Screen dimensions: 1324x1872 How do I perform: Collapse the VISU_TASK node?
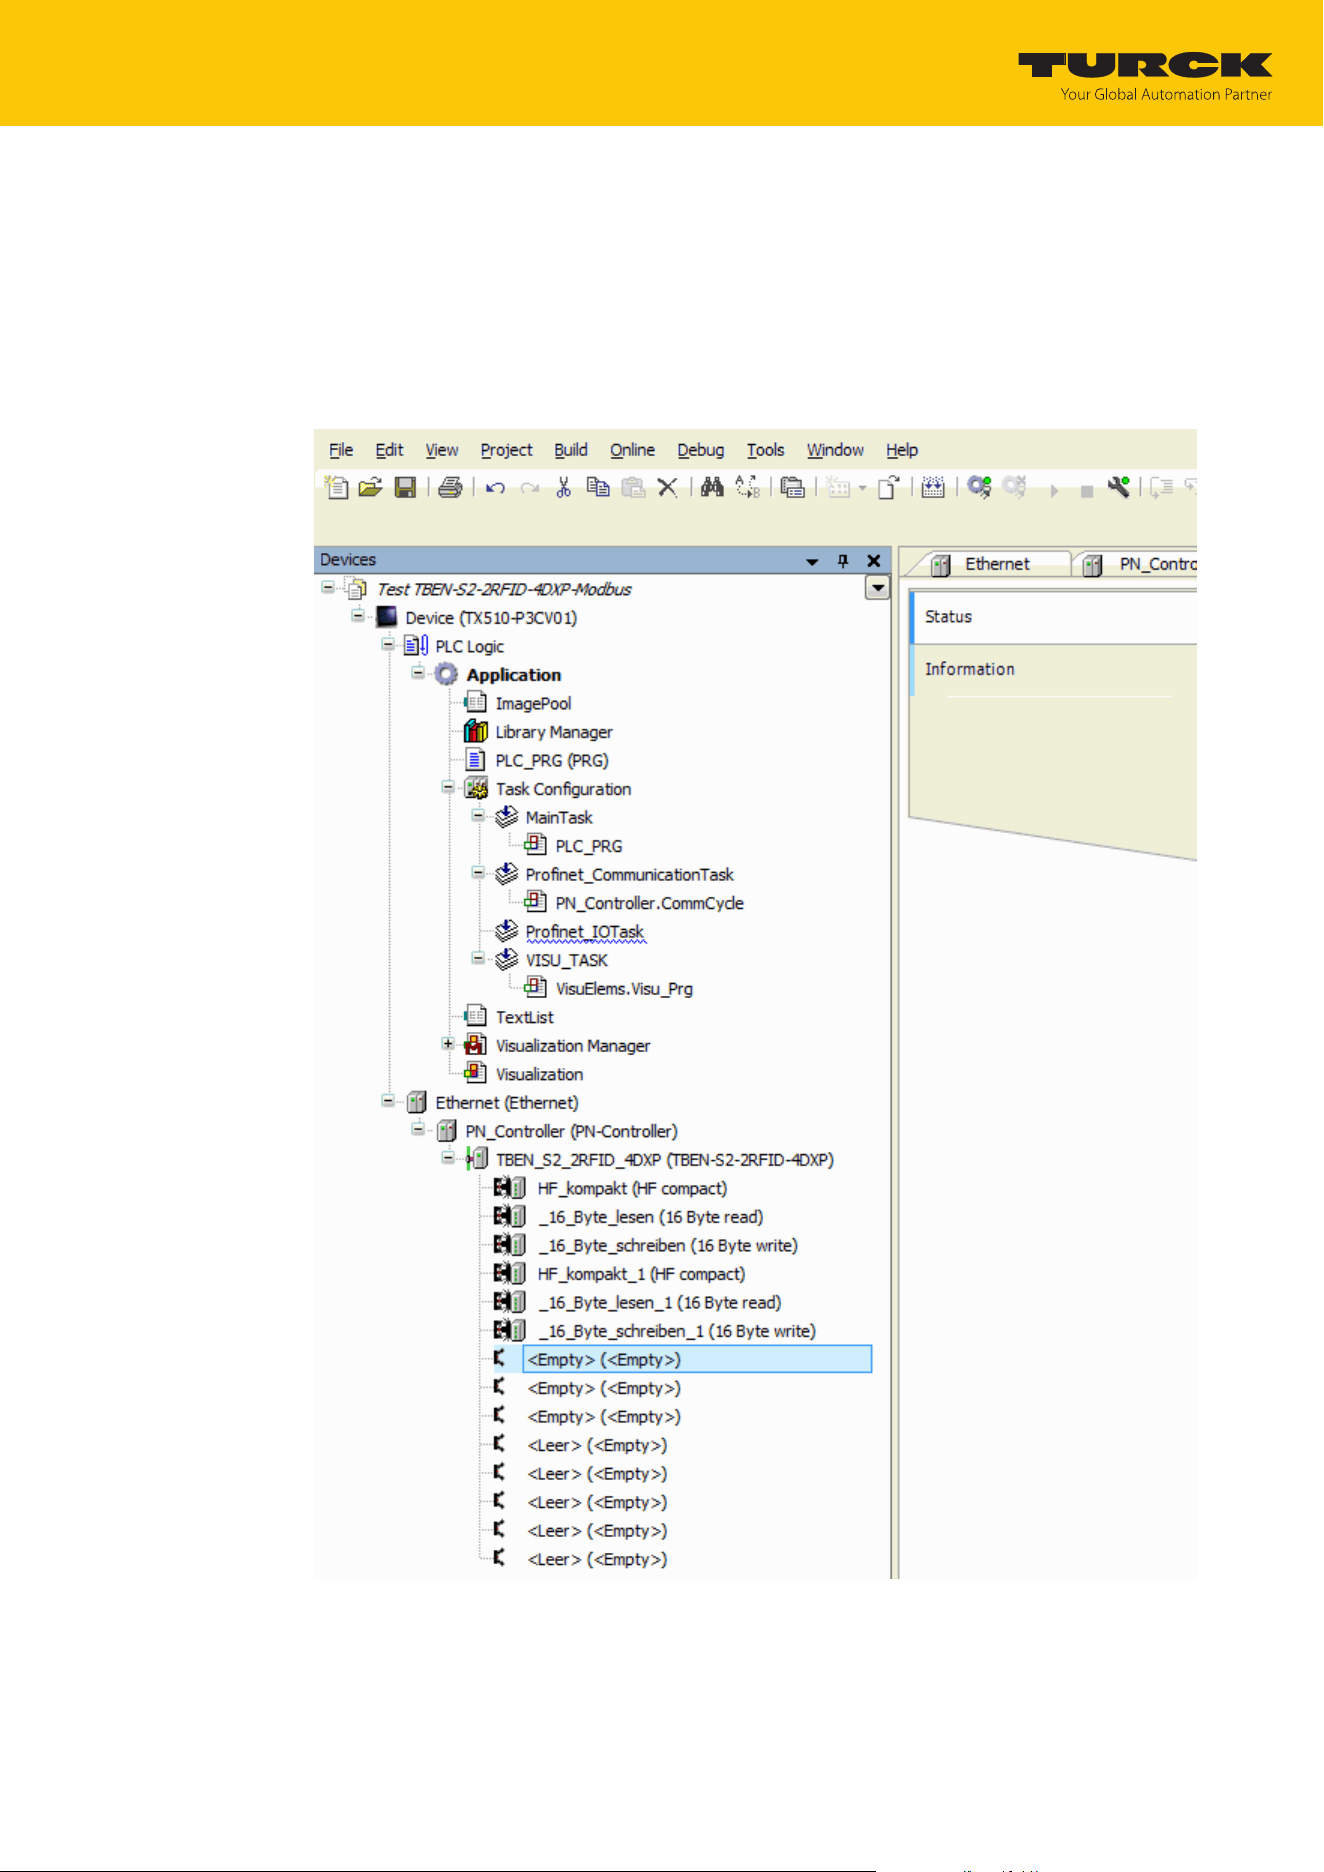pyautogui.click(x=478, y=958)
